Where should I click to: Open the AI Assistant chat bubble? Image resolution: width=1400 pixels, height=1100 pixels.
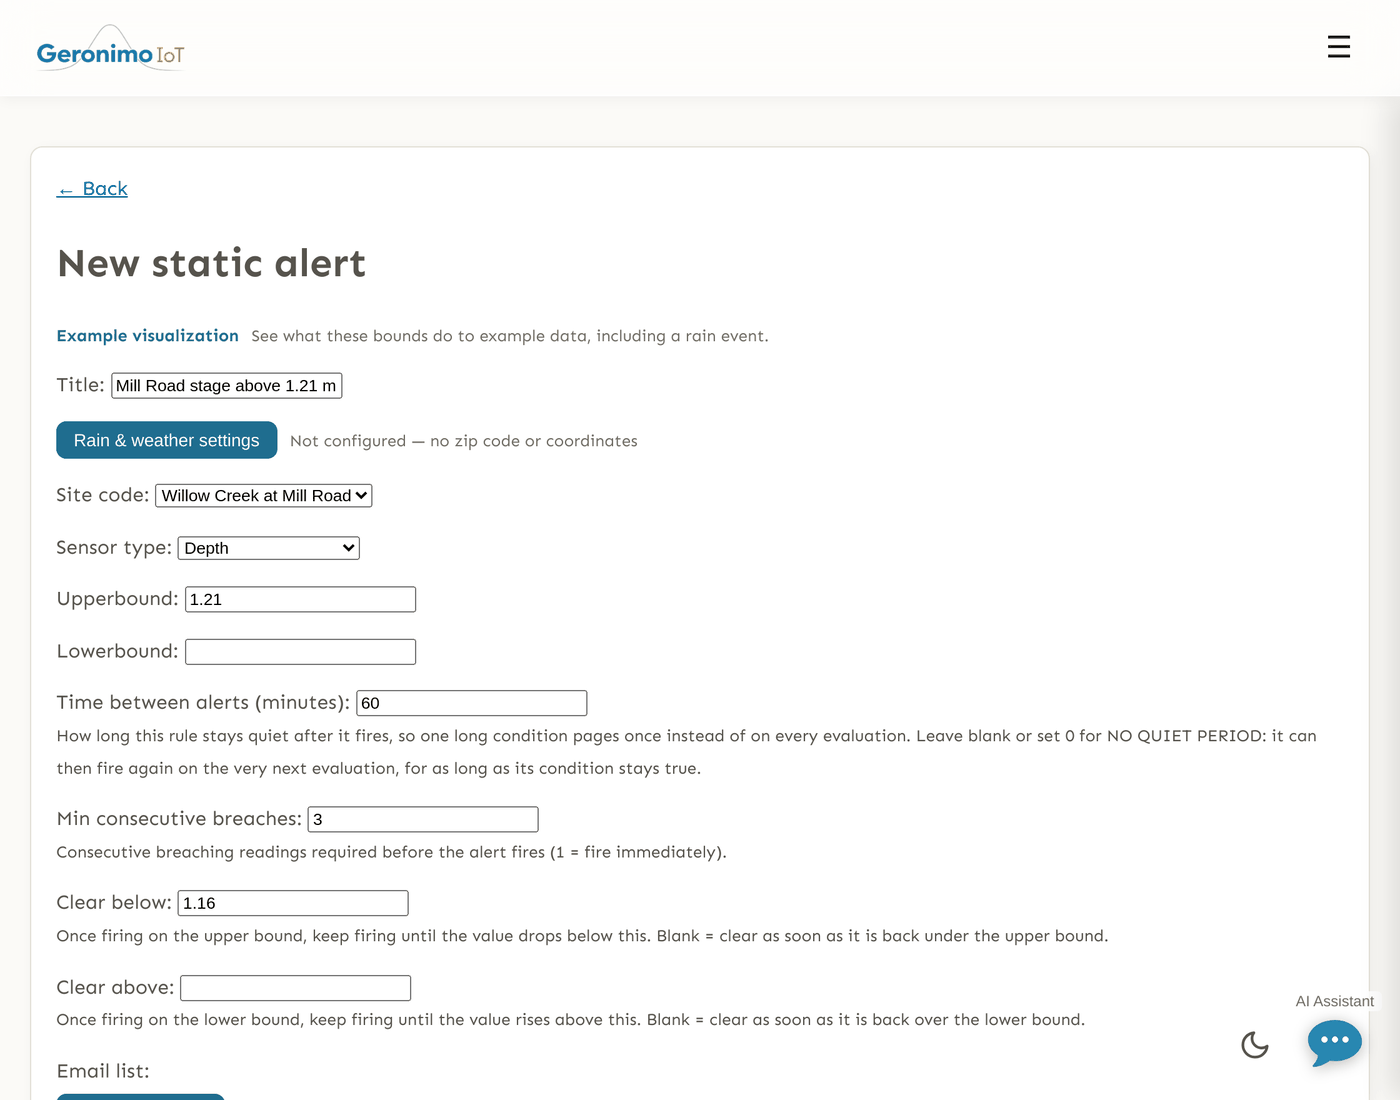[1335, 1042]
